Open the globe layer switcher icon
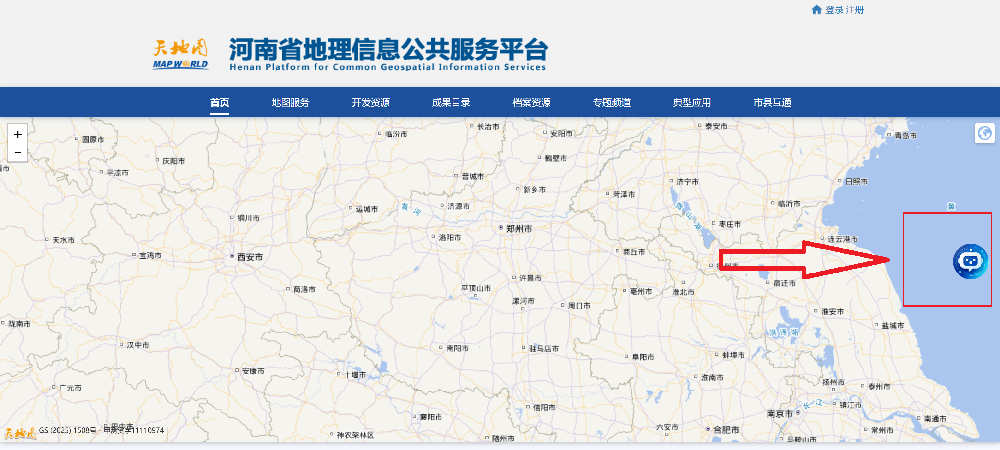1000x450 pixels. point(985,133)
